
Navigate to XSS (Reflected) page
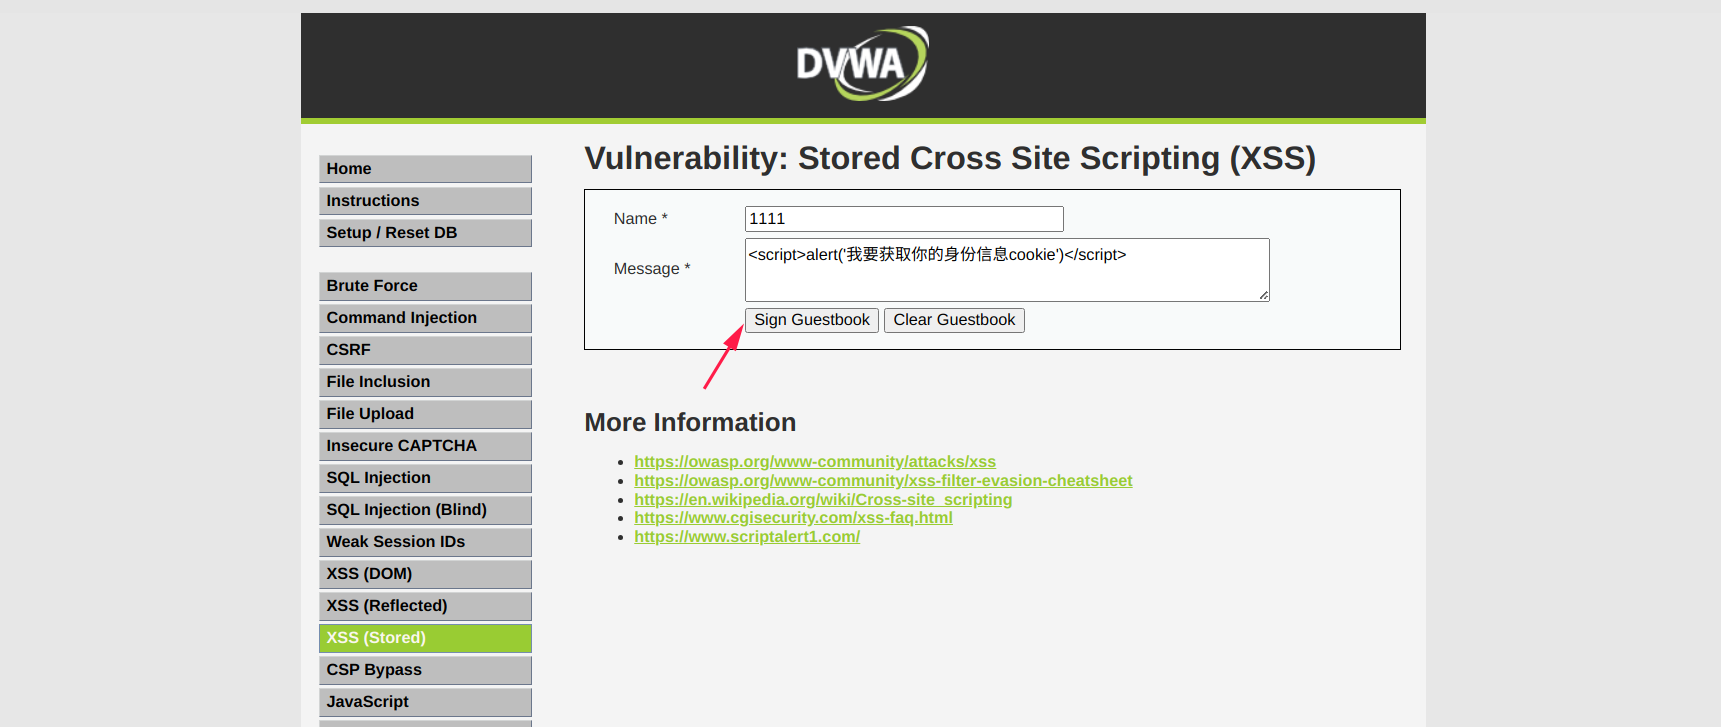[x=425, y=606]
